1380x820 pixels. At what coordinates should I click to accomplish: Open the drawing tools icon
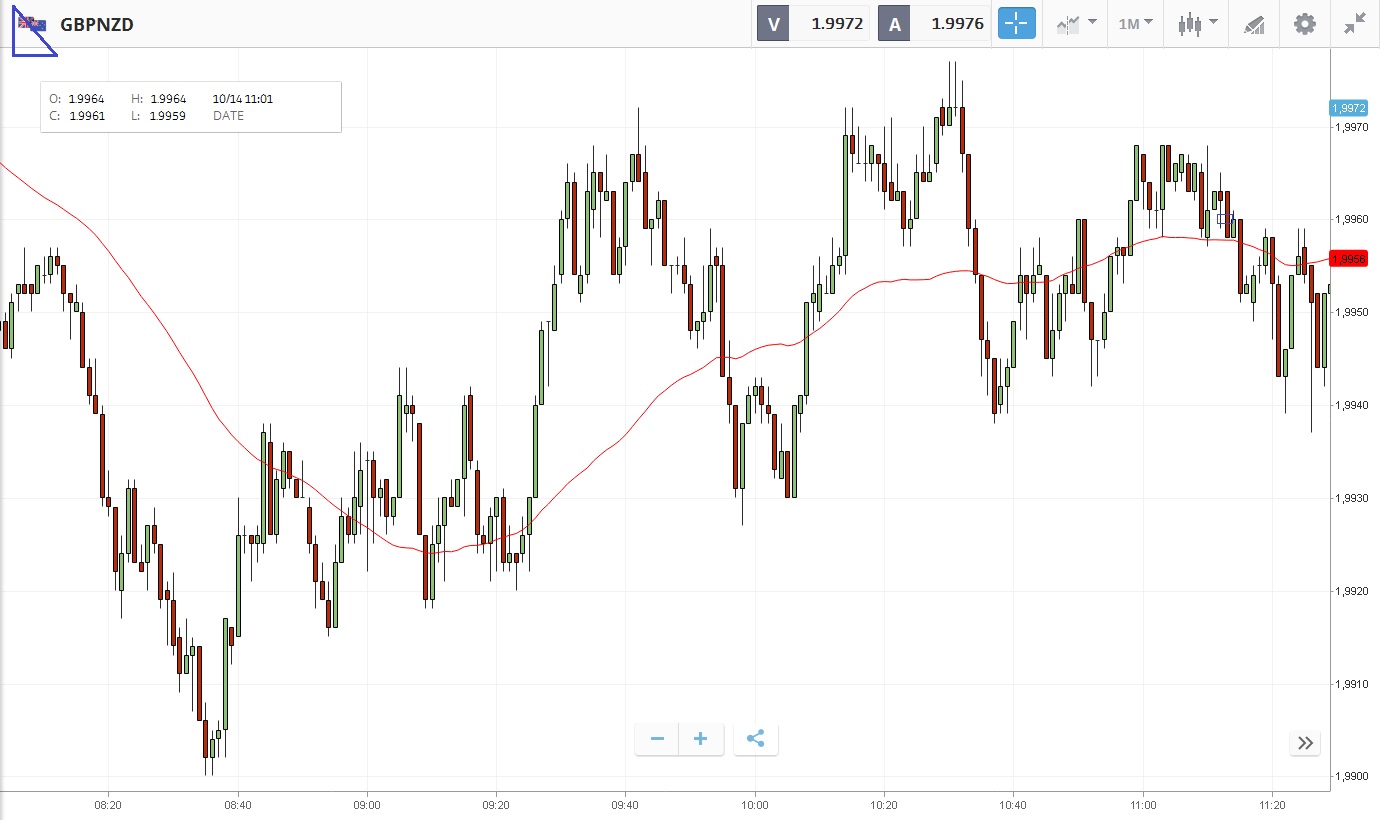point(1254,24)
